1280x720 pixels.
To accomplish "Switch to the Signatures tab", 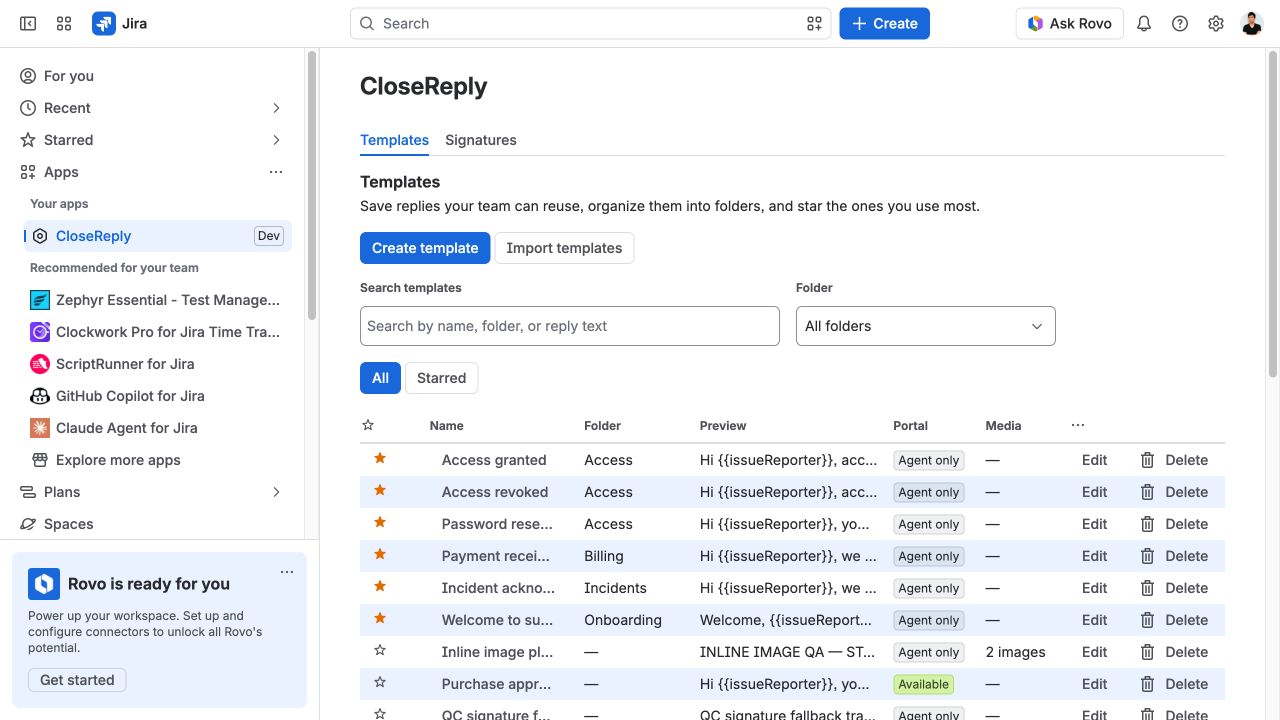I will (481, 140).
